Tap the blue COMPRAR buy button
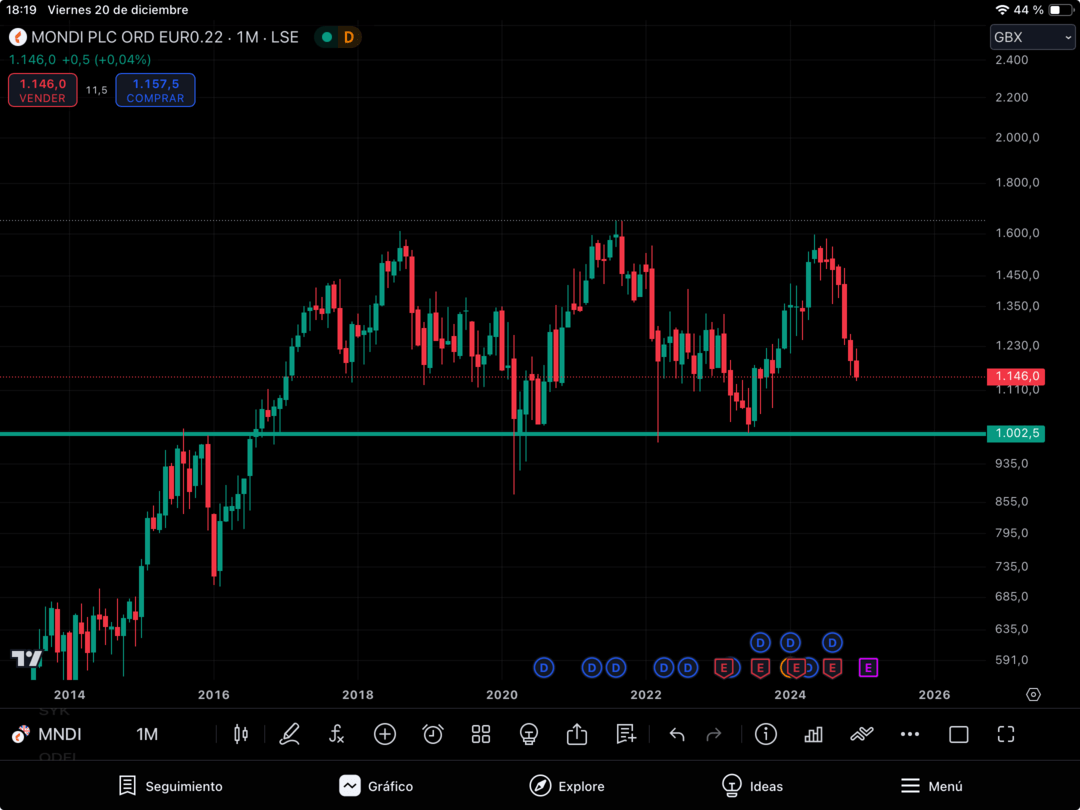Screen dimensions: 1080x810 tap(155, 90)
